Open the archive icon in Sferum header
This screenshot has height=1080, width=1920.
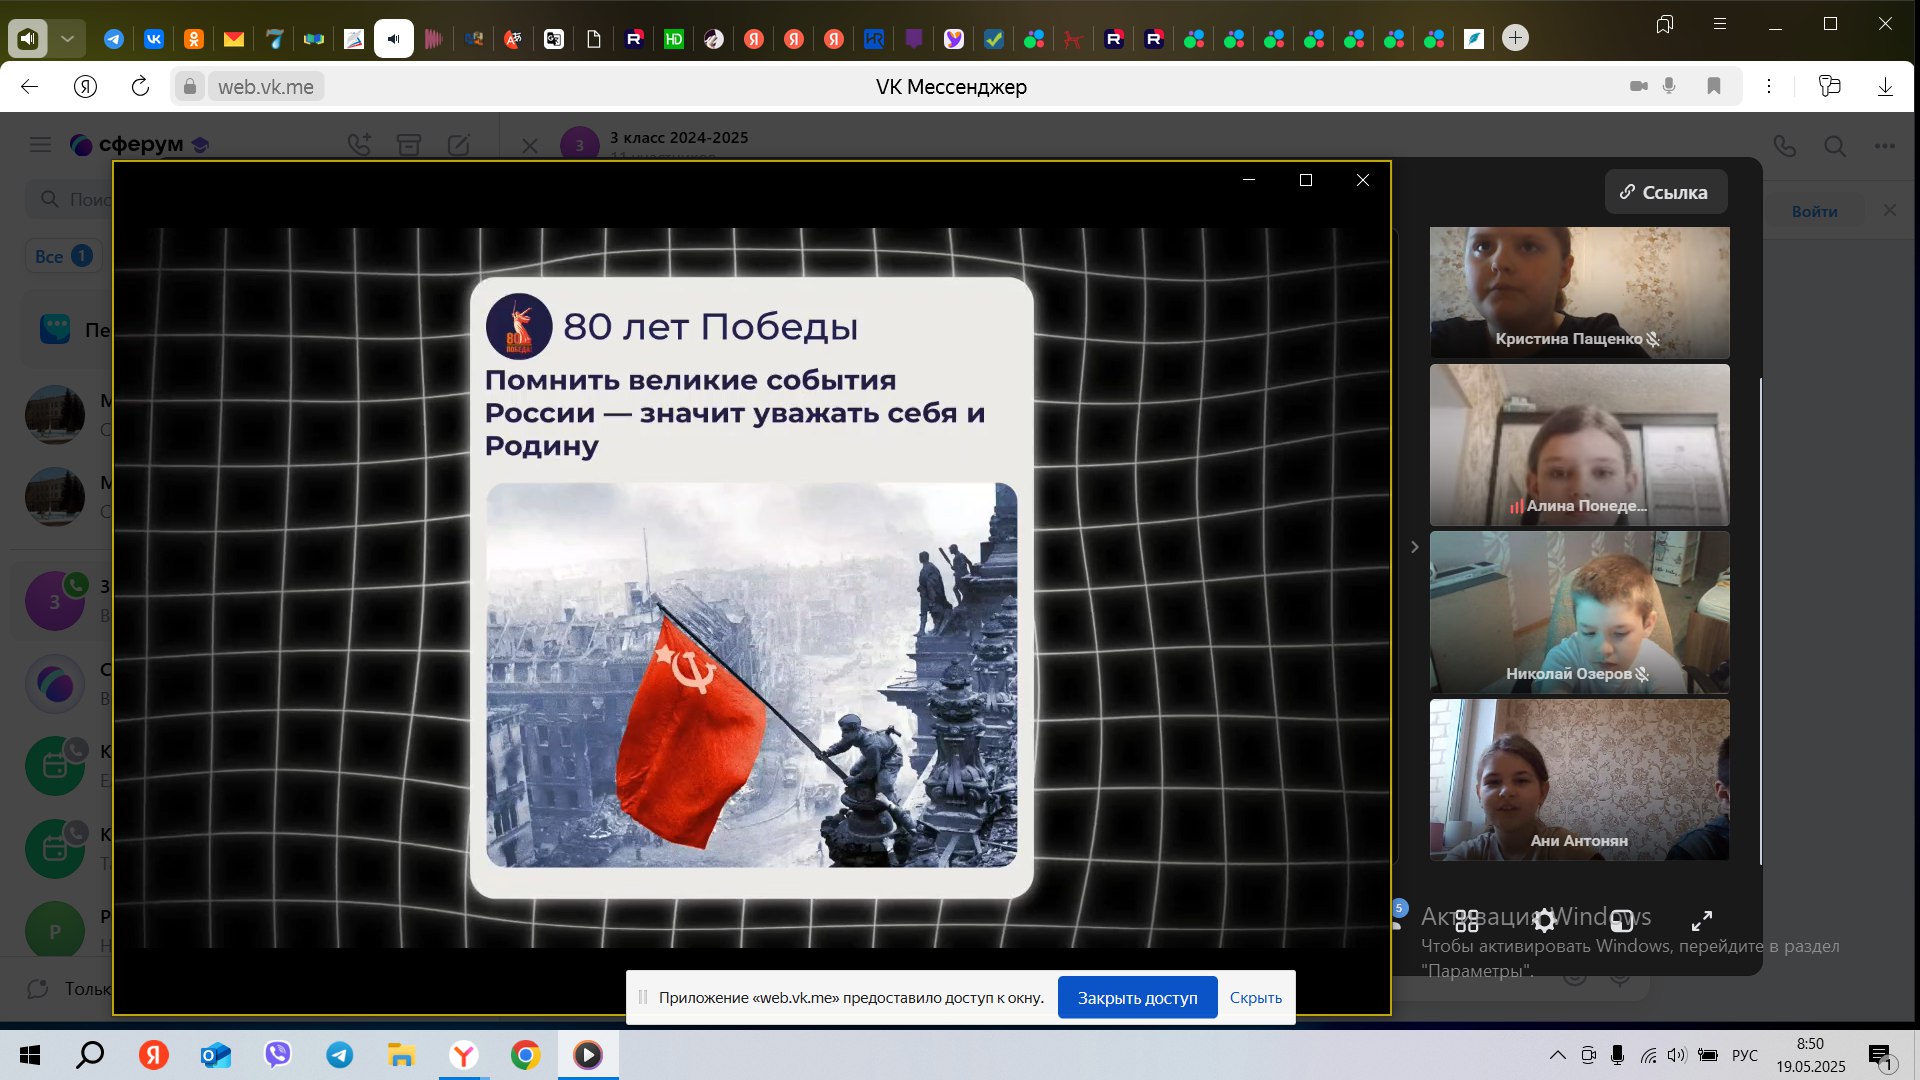point(409,145)
